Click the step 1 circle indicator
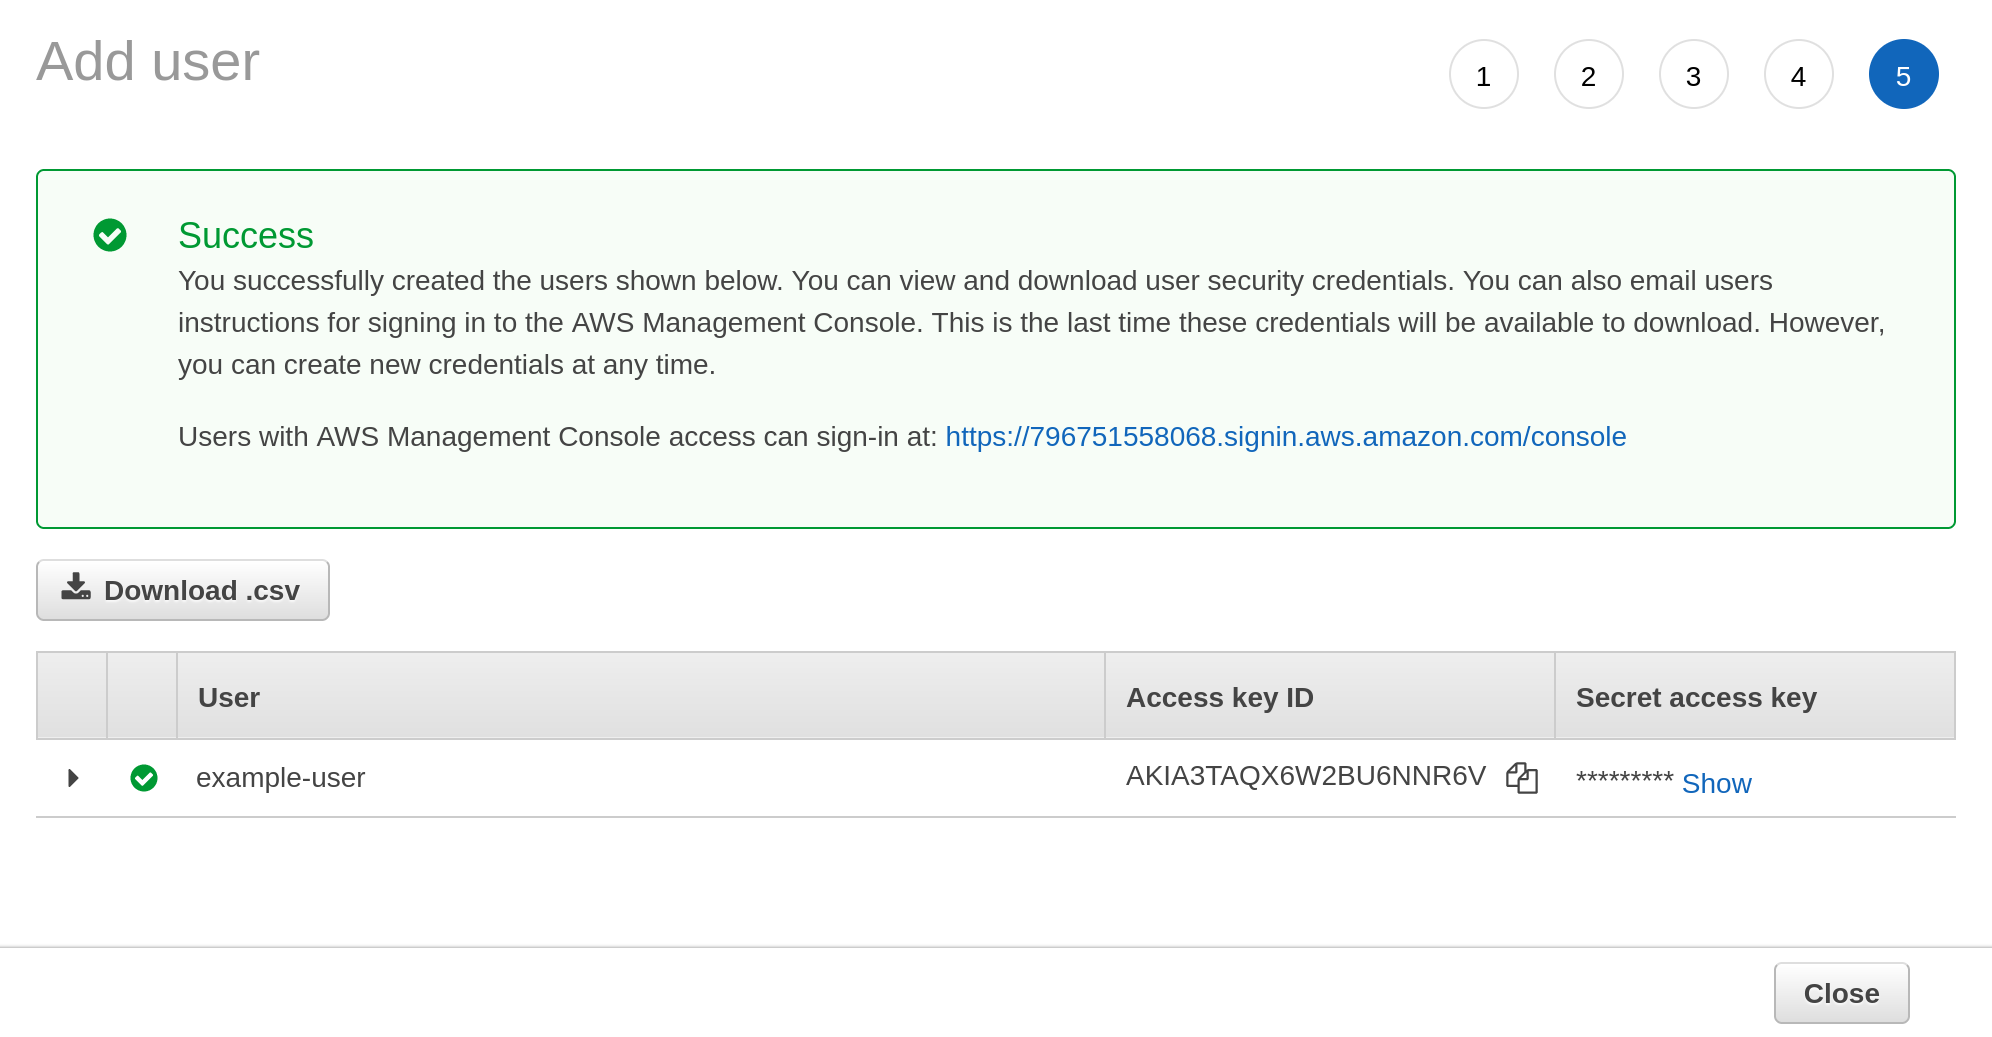 pyautogui.click(x=1483, y=74)
